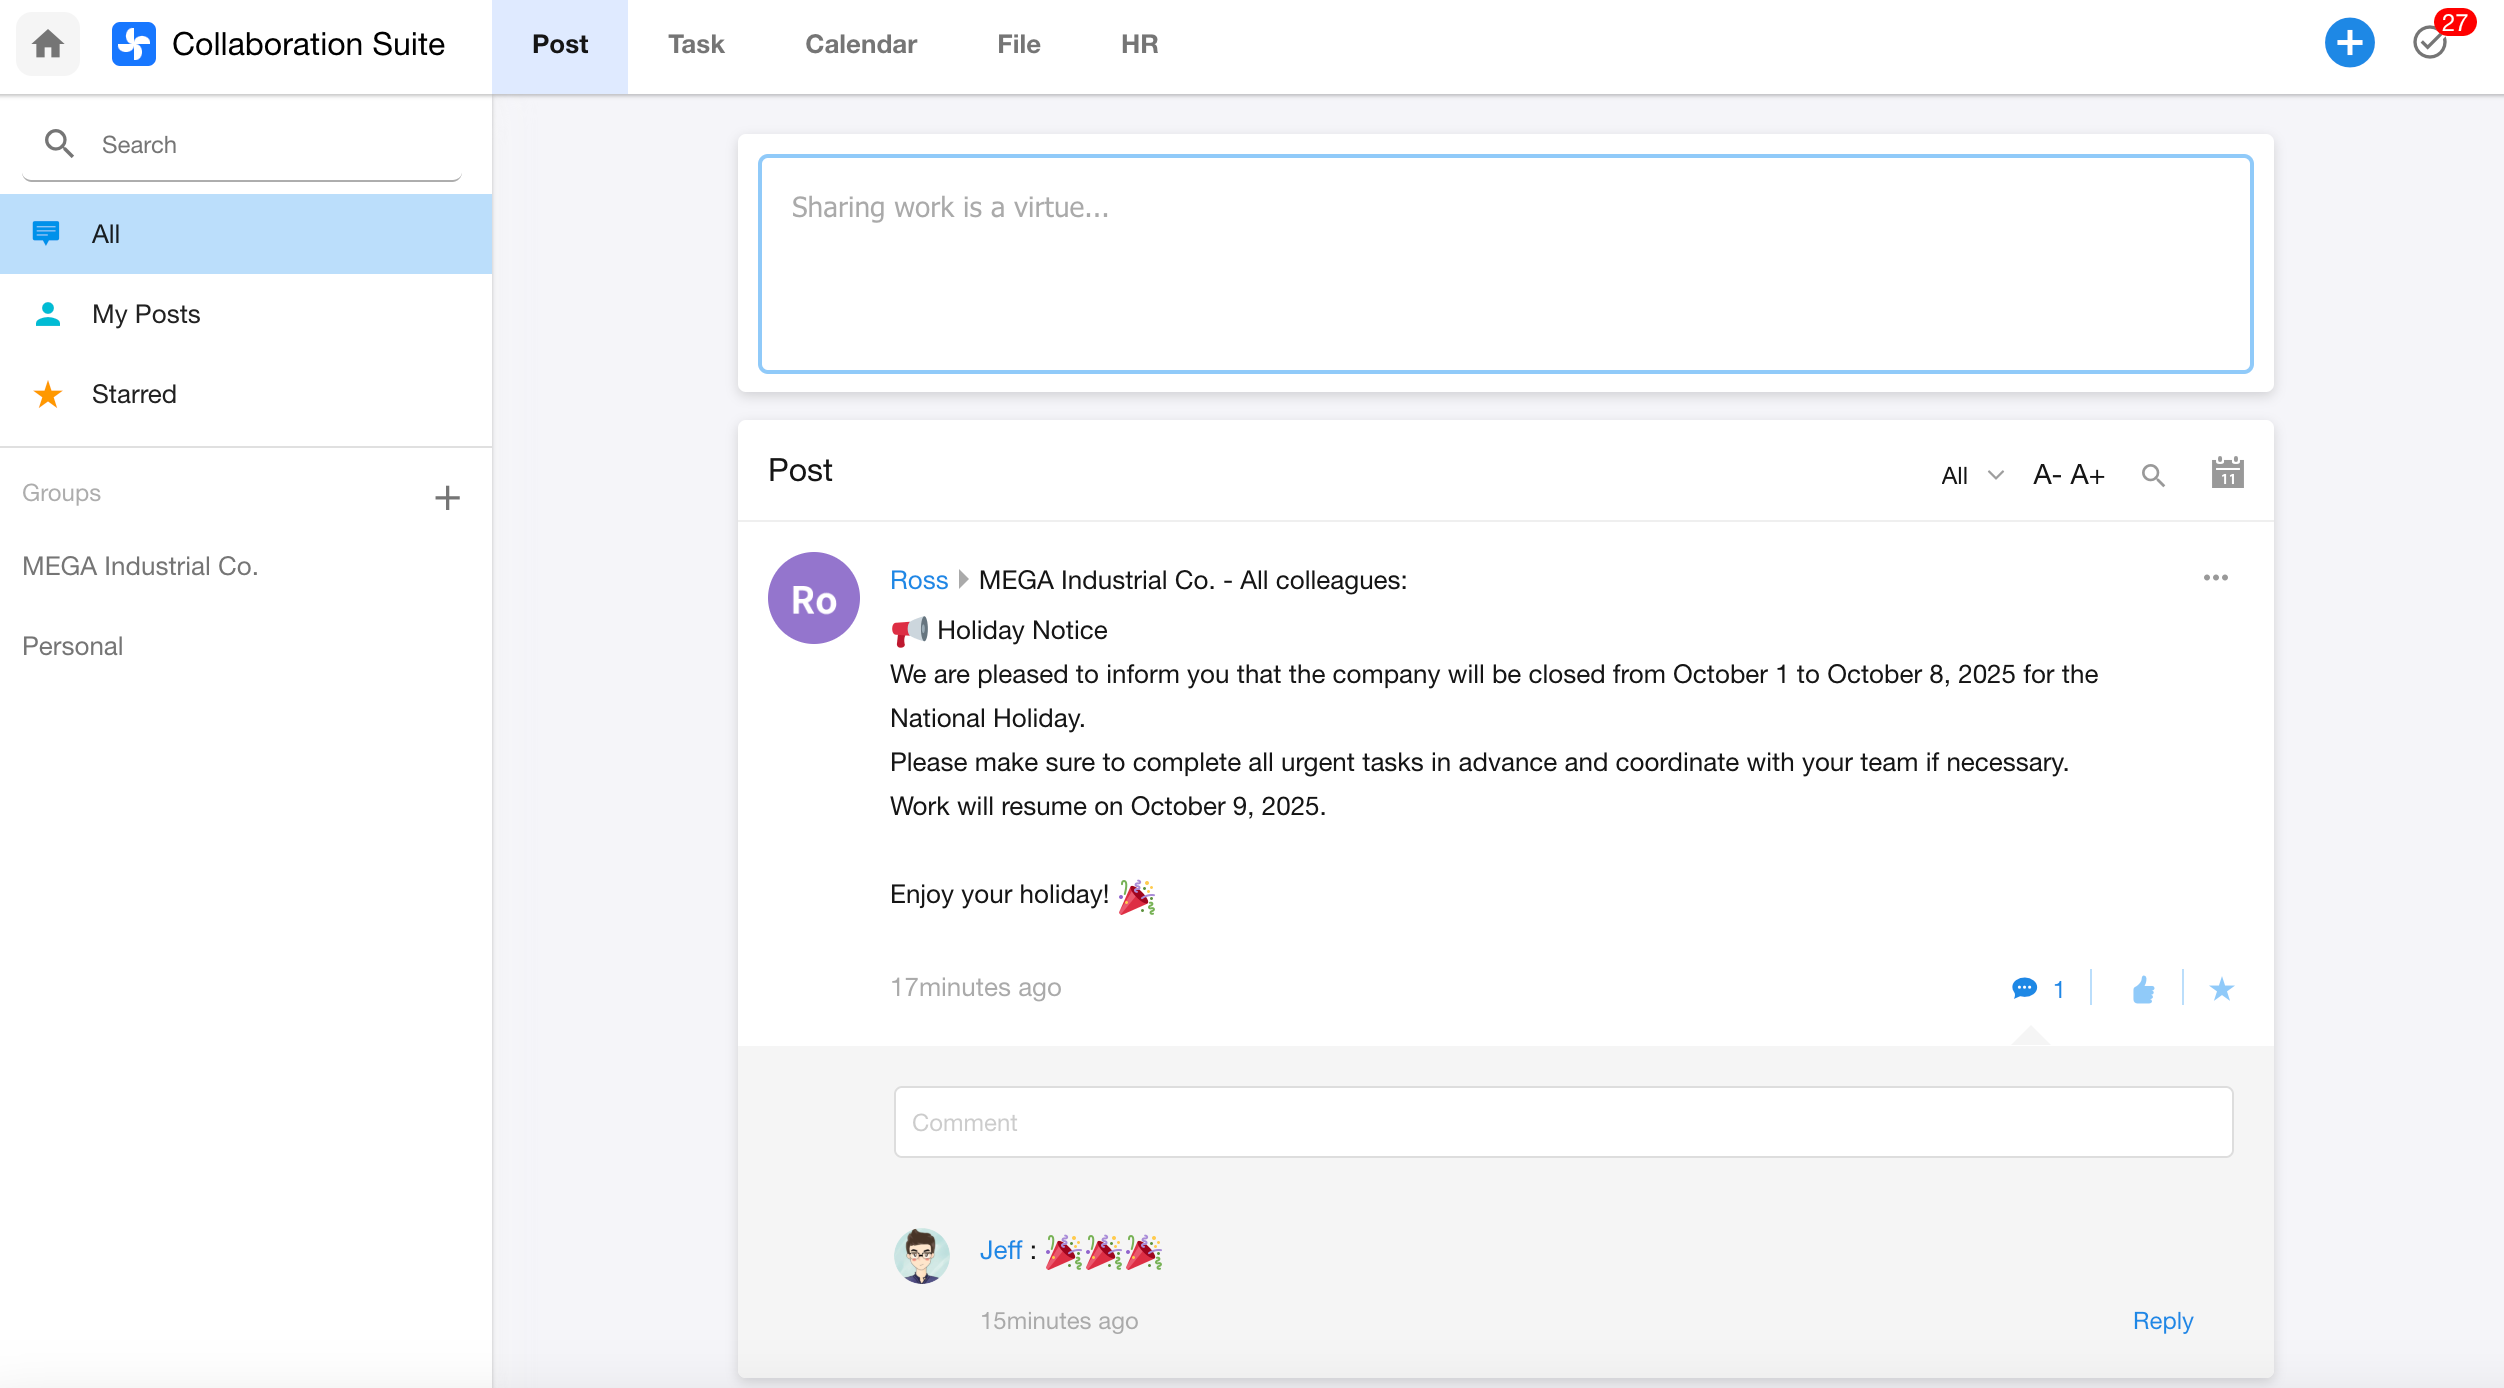
Task: Star the Holiday Notice post
Action: point(2221,989)
